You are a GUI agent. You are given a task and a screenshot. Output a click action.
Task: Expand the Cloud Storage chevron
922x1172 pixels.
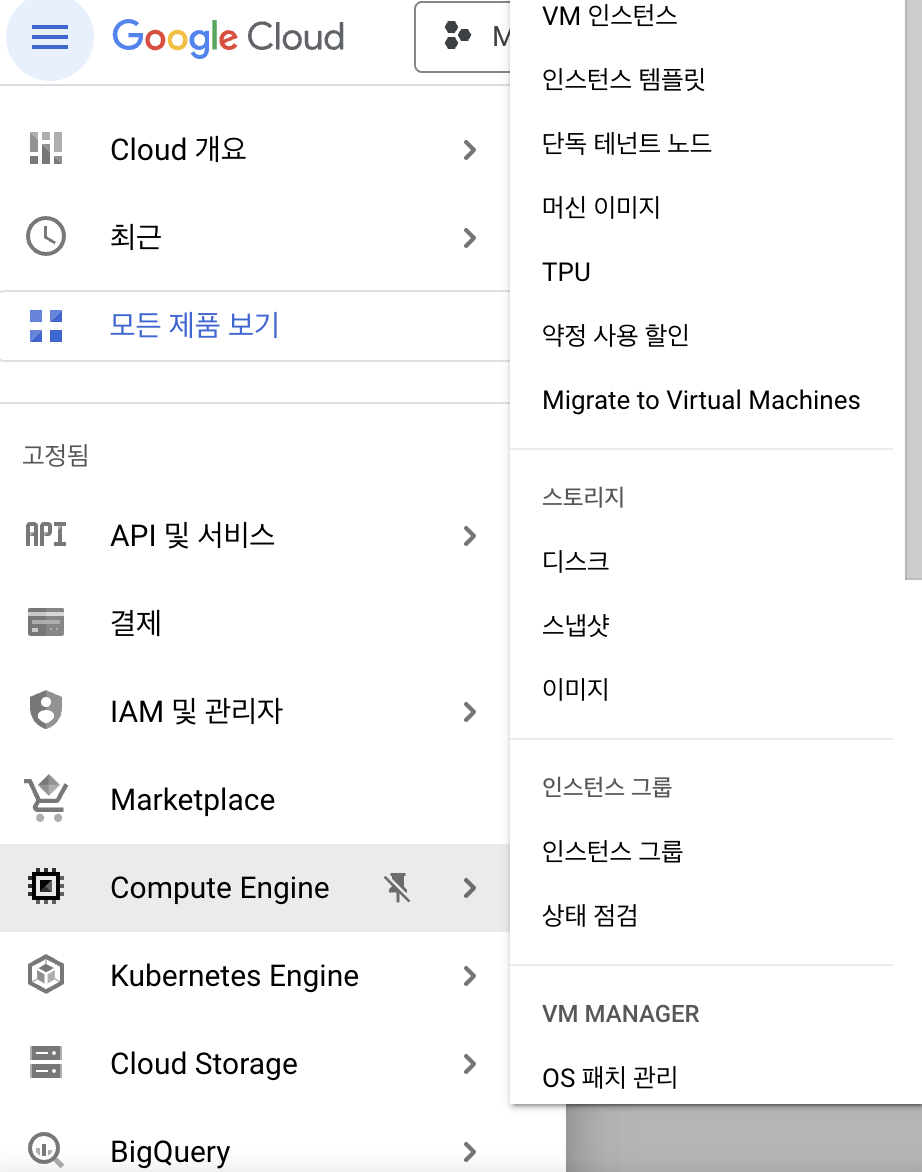pos(469,1064)
